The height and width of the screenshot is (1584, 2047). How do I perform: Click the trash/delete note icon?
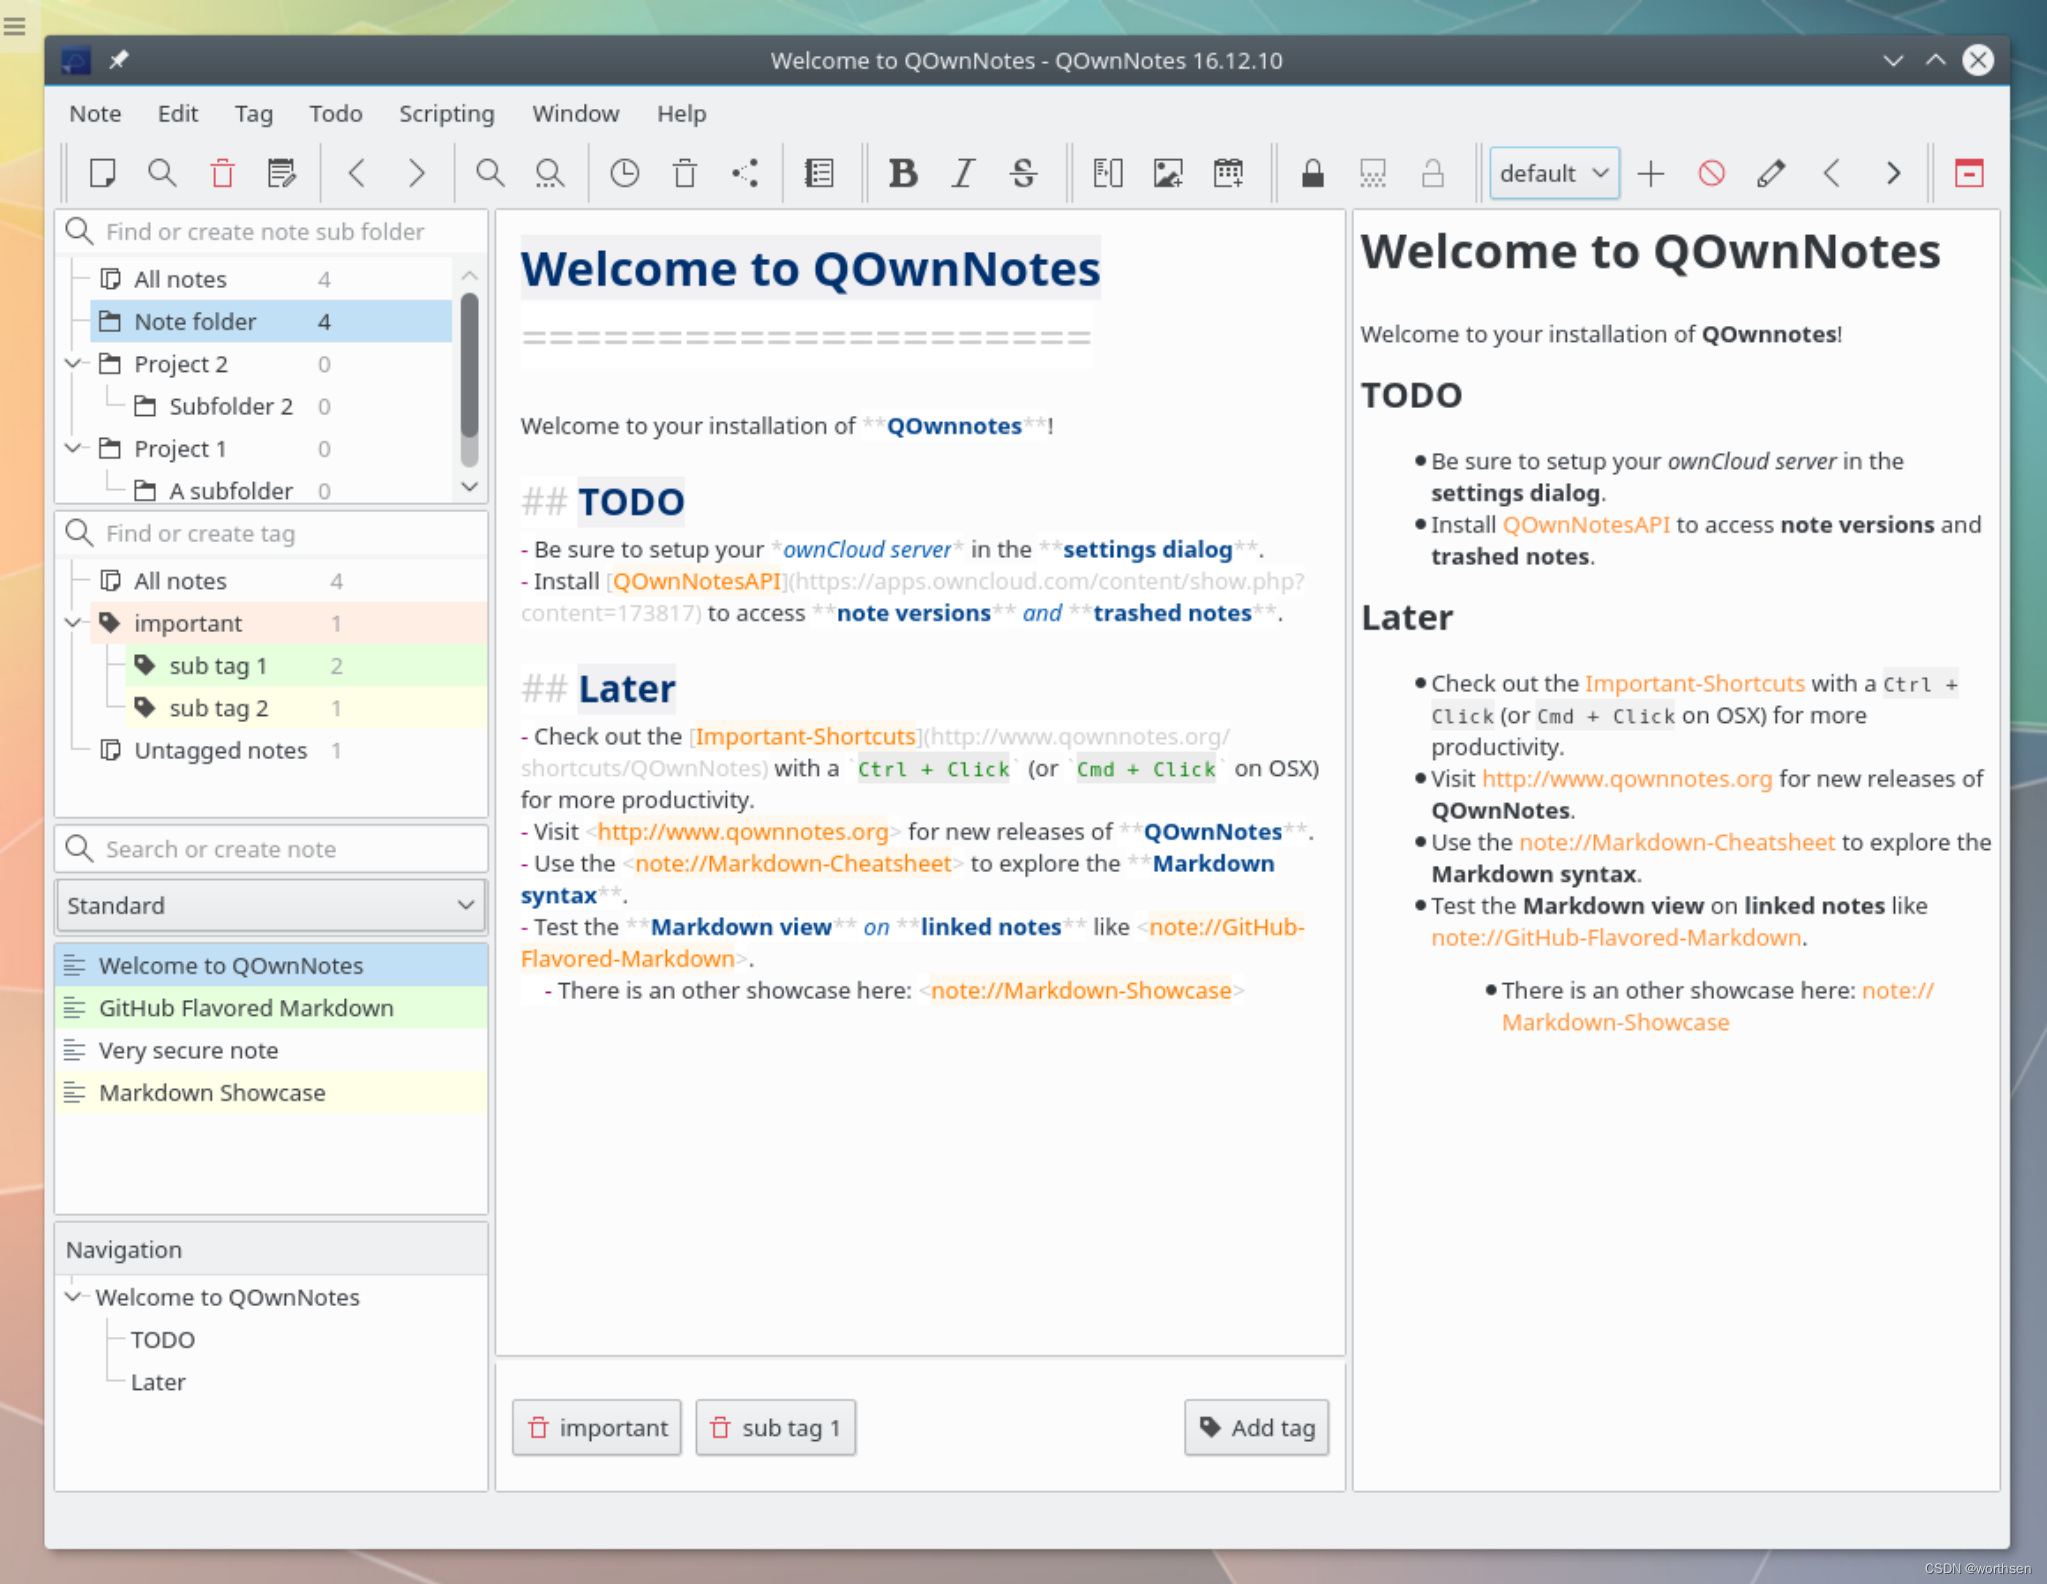point(221,171)
